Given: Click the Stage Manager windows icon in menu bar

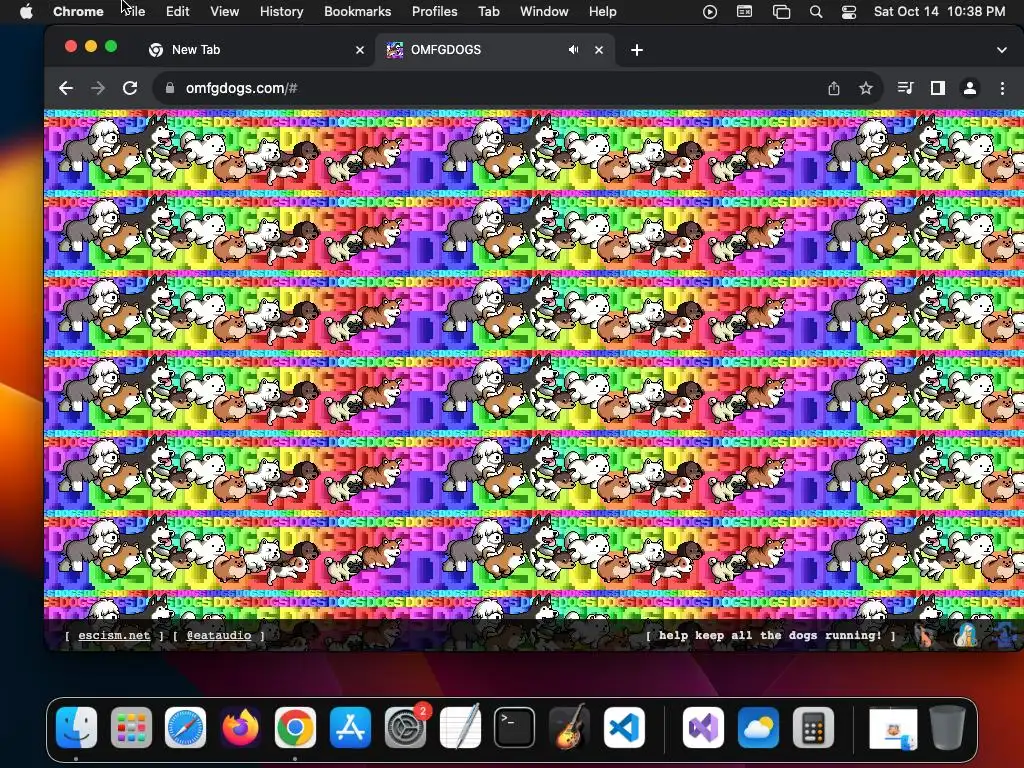Looking at the screenshot, I should click(781, 11).
